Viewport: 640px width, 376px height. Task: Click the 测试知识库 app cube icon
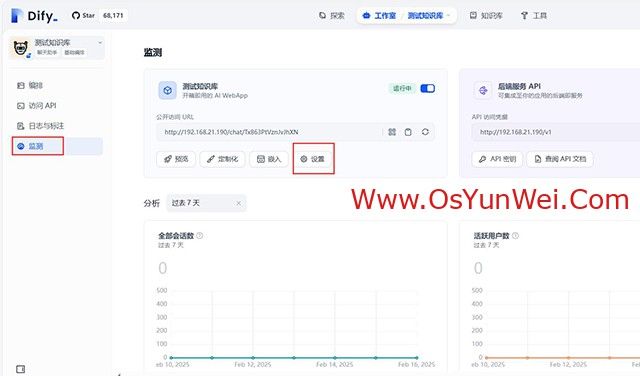point(168,90)
